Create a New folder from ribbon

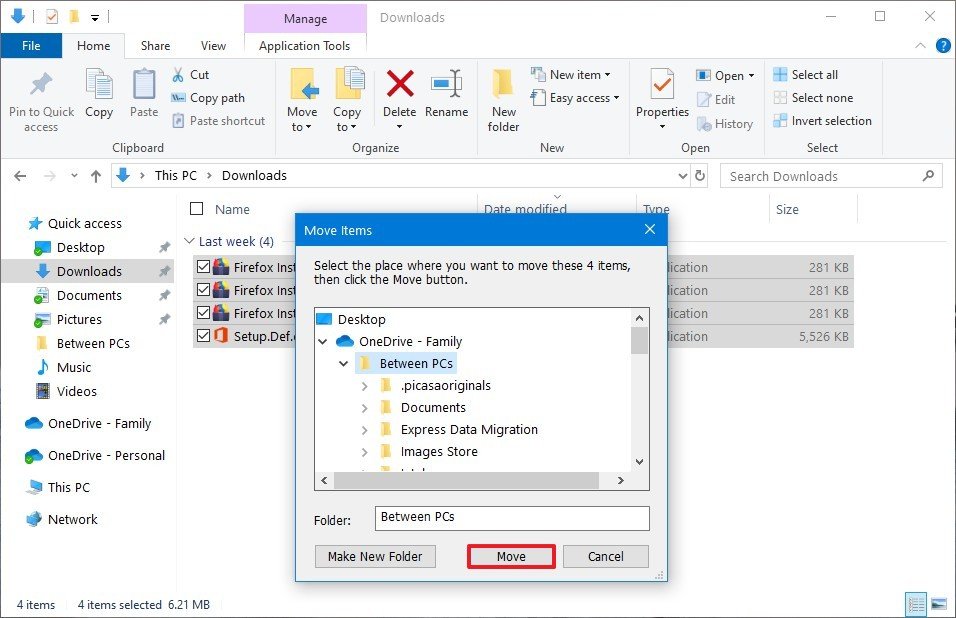point(503,101)
